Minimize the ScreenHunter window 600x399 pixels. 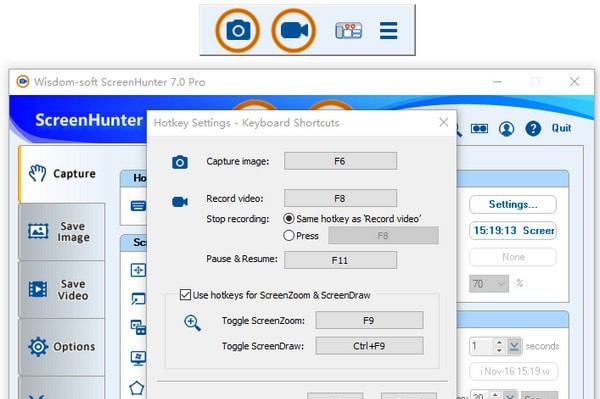(497, 81)
